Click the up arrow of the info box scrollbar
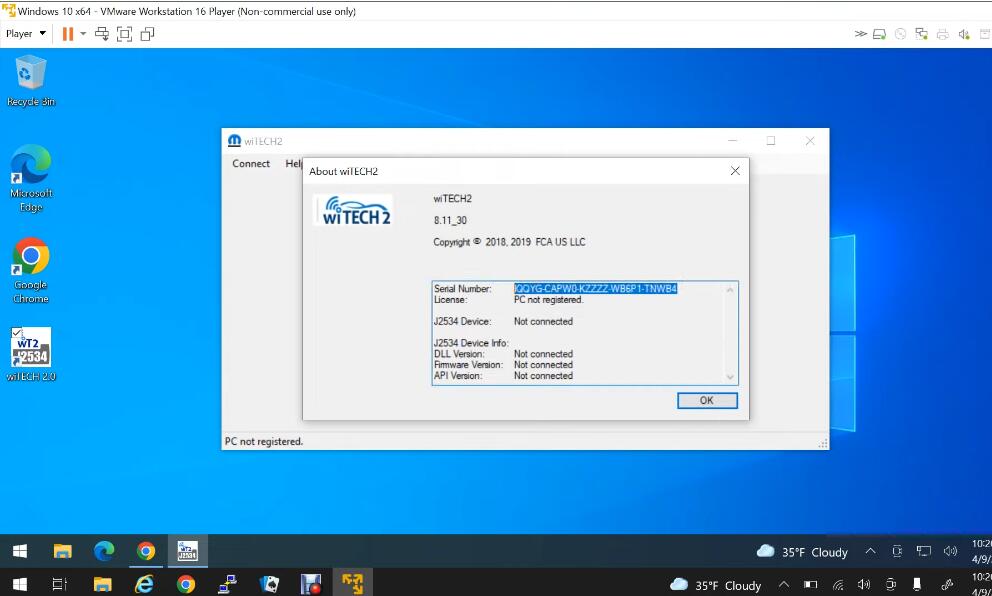The image size is (992, 596). [730, 290]
